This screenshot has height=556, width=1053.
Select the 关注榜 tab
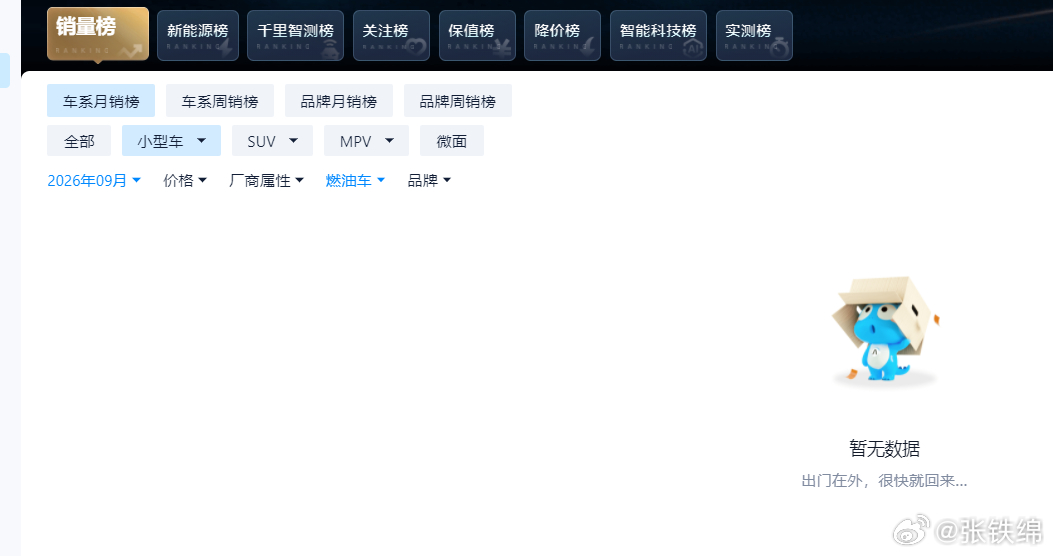coord(392,36)
